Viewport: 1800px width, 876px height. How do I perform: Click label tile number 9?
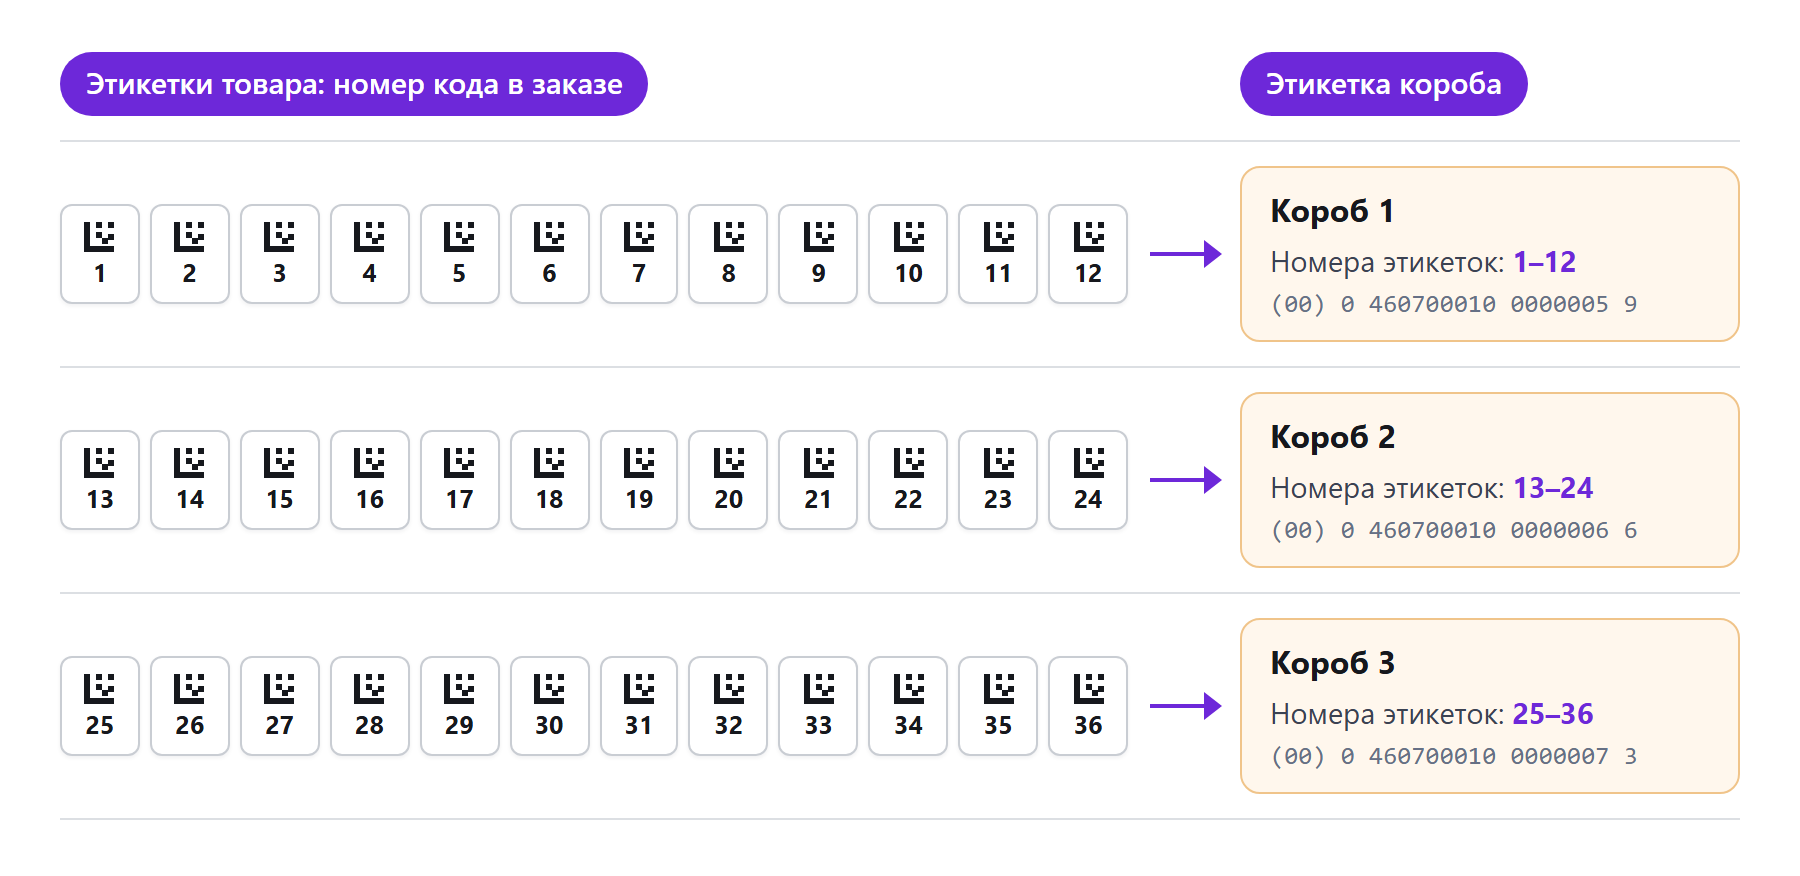coord(818,254)
